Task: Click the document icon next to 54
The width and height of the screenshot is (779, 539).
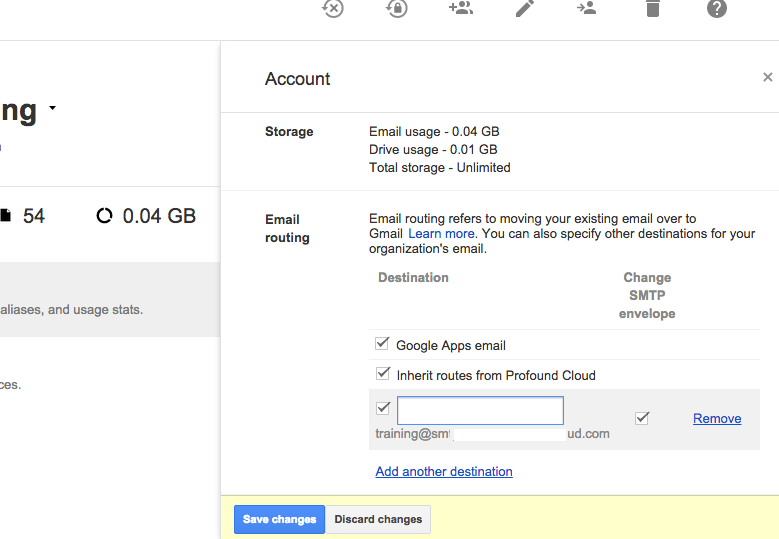Action: click(5, 216)
